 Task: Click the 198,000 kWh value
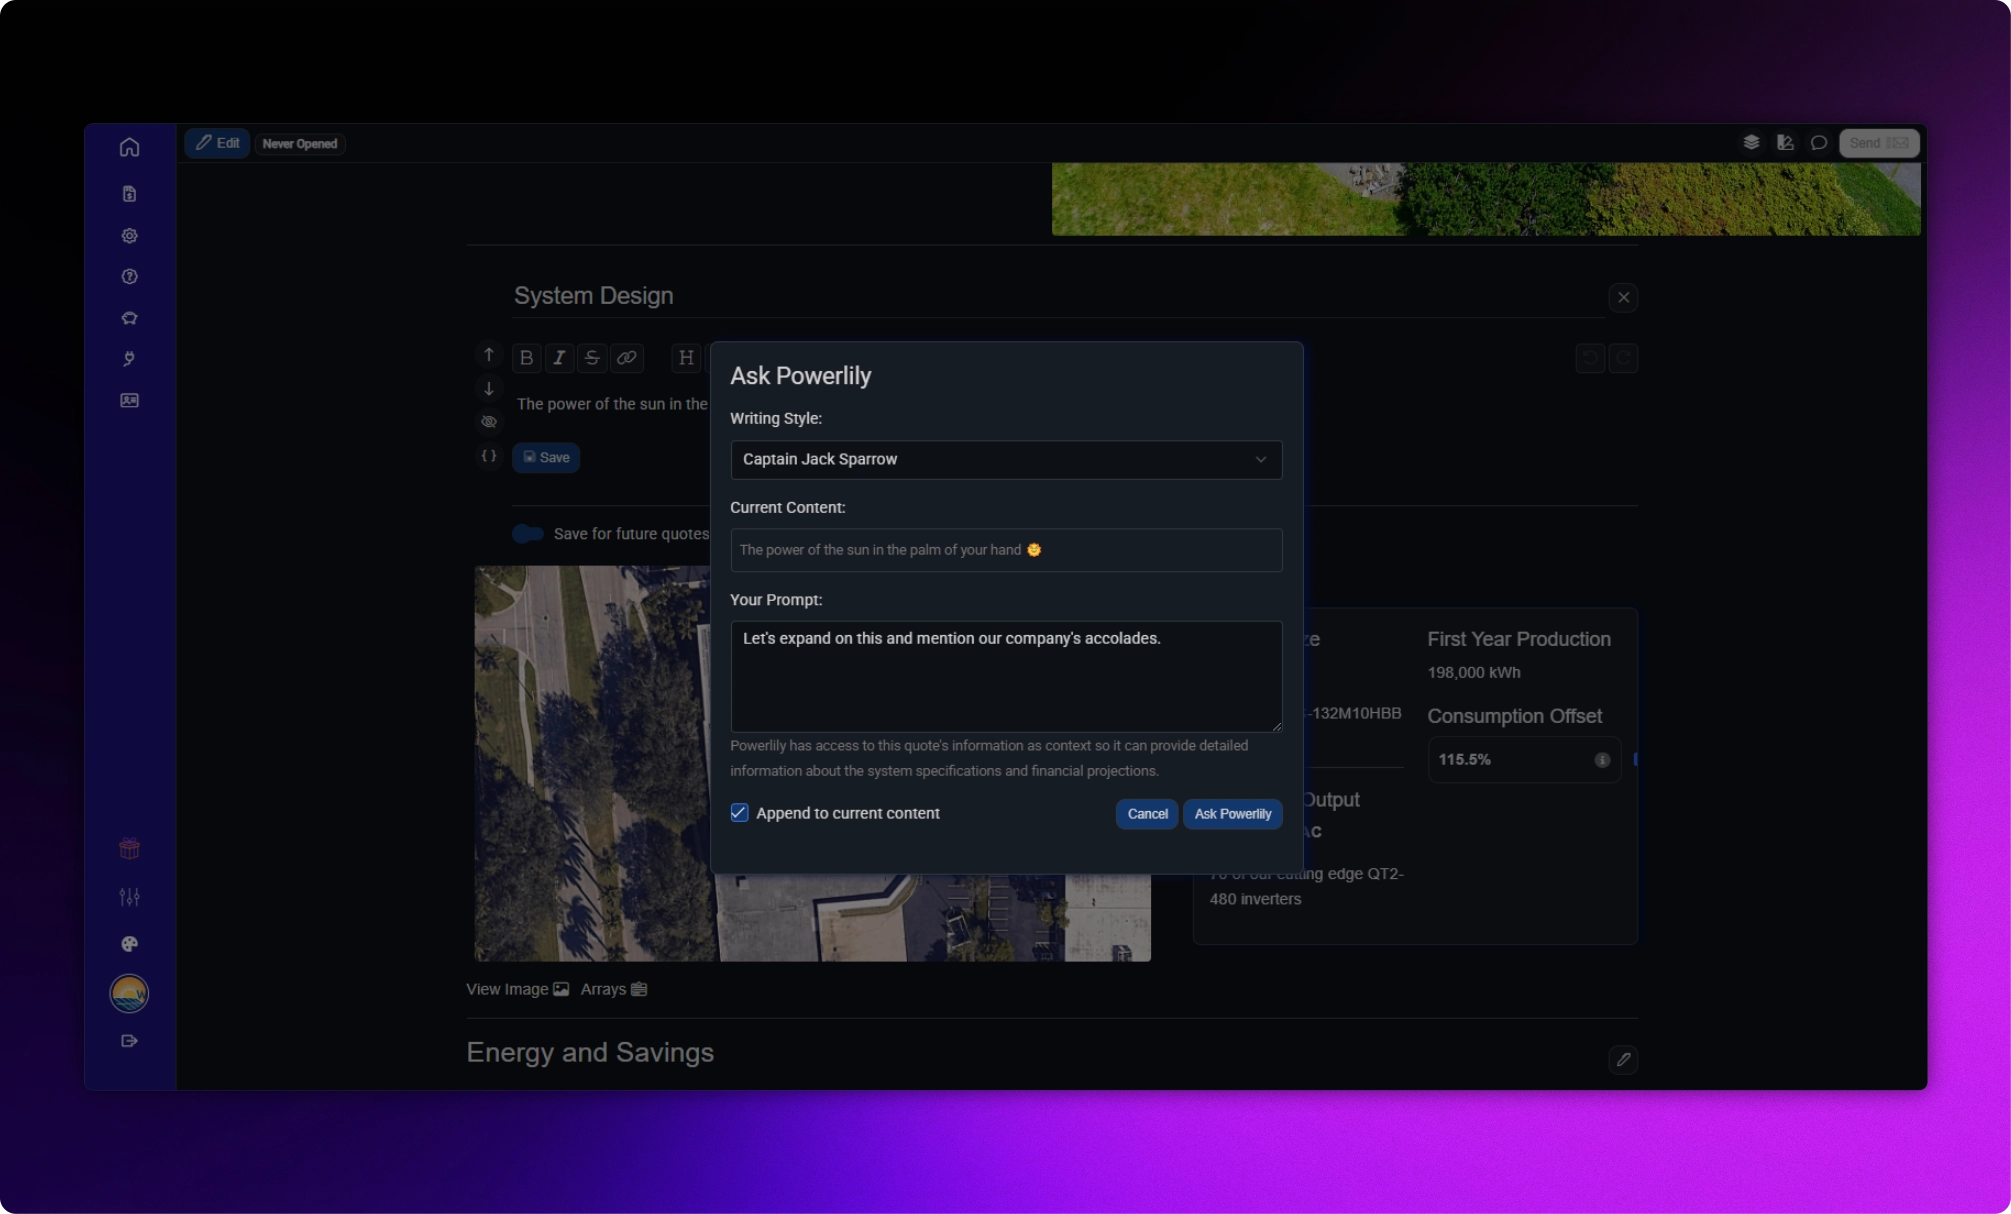1473,673
